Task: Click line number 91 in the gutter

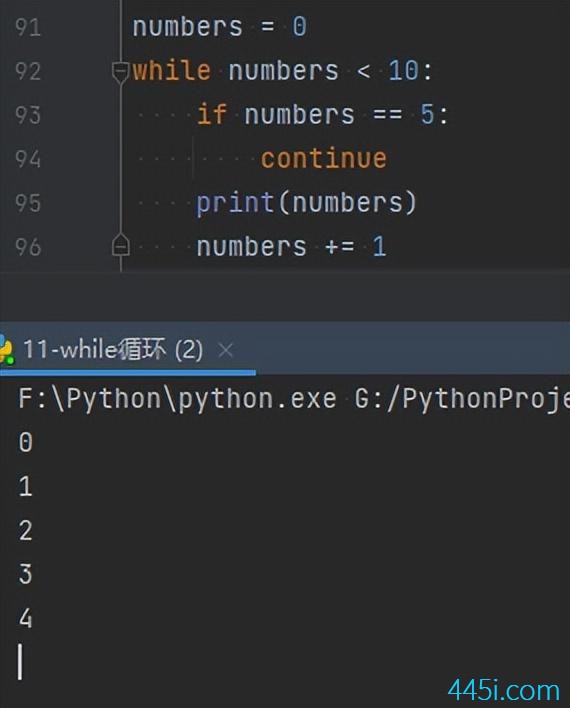Action: [28, 27]
